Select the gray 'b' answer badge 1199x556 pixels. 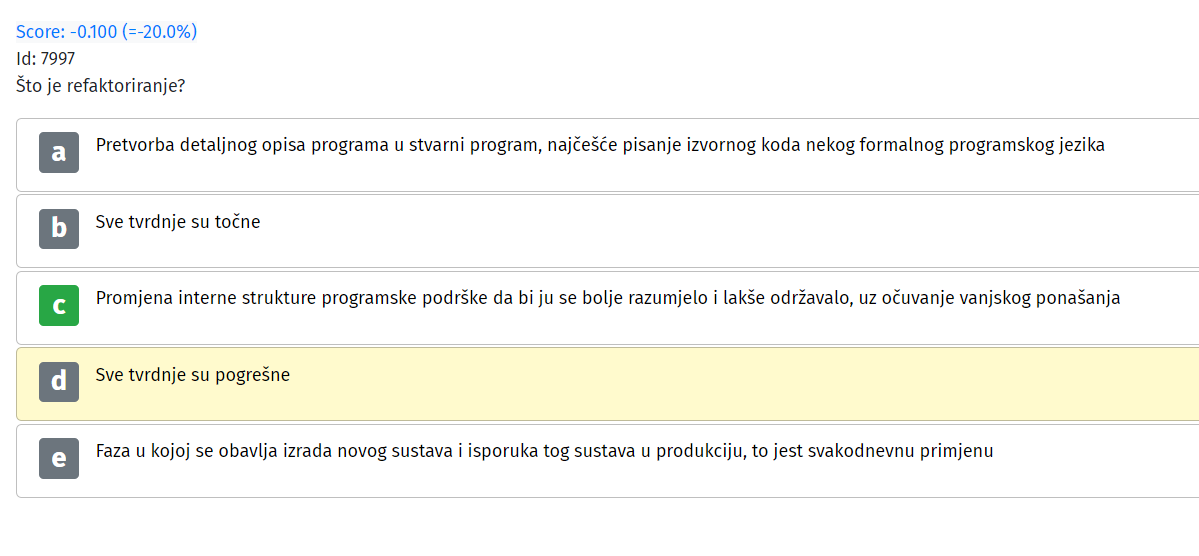[59, 229]
